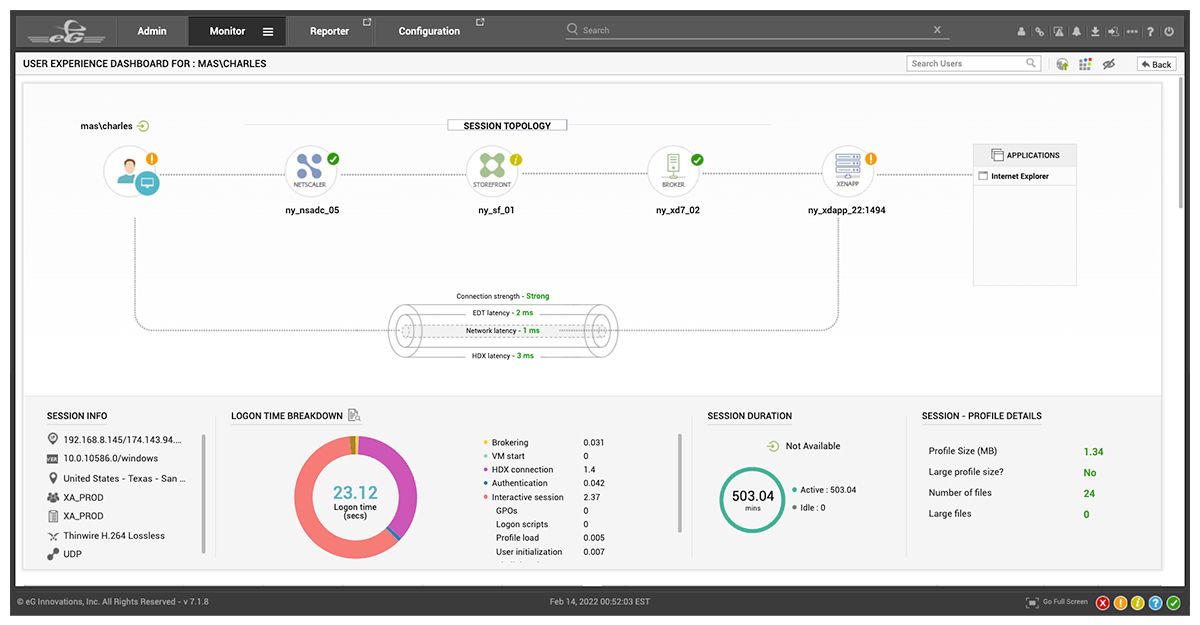Click the chain link icon in header

1039,31
